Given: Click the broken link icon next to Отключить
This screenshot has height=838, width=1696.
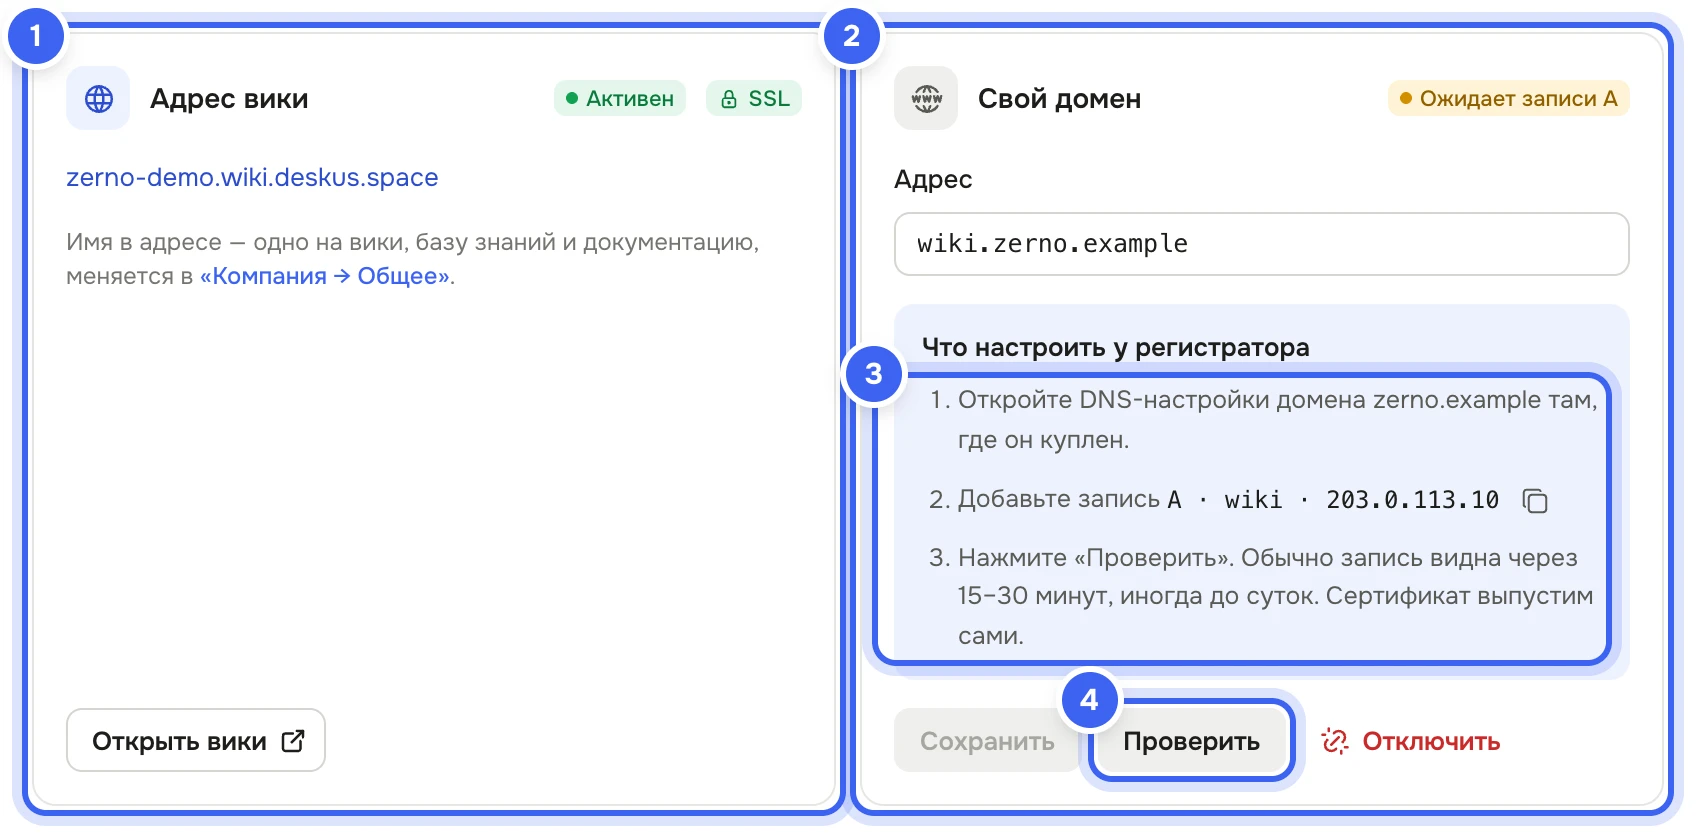Looking at the screenshot, I should pyautogui.click(x=1335, y=741).
